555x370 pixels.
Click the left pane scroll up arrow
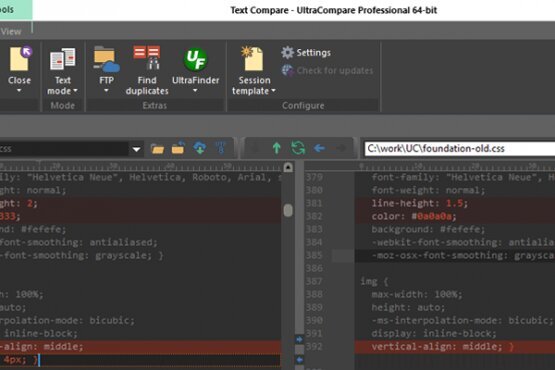288,167
